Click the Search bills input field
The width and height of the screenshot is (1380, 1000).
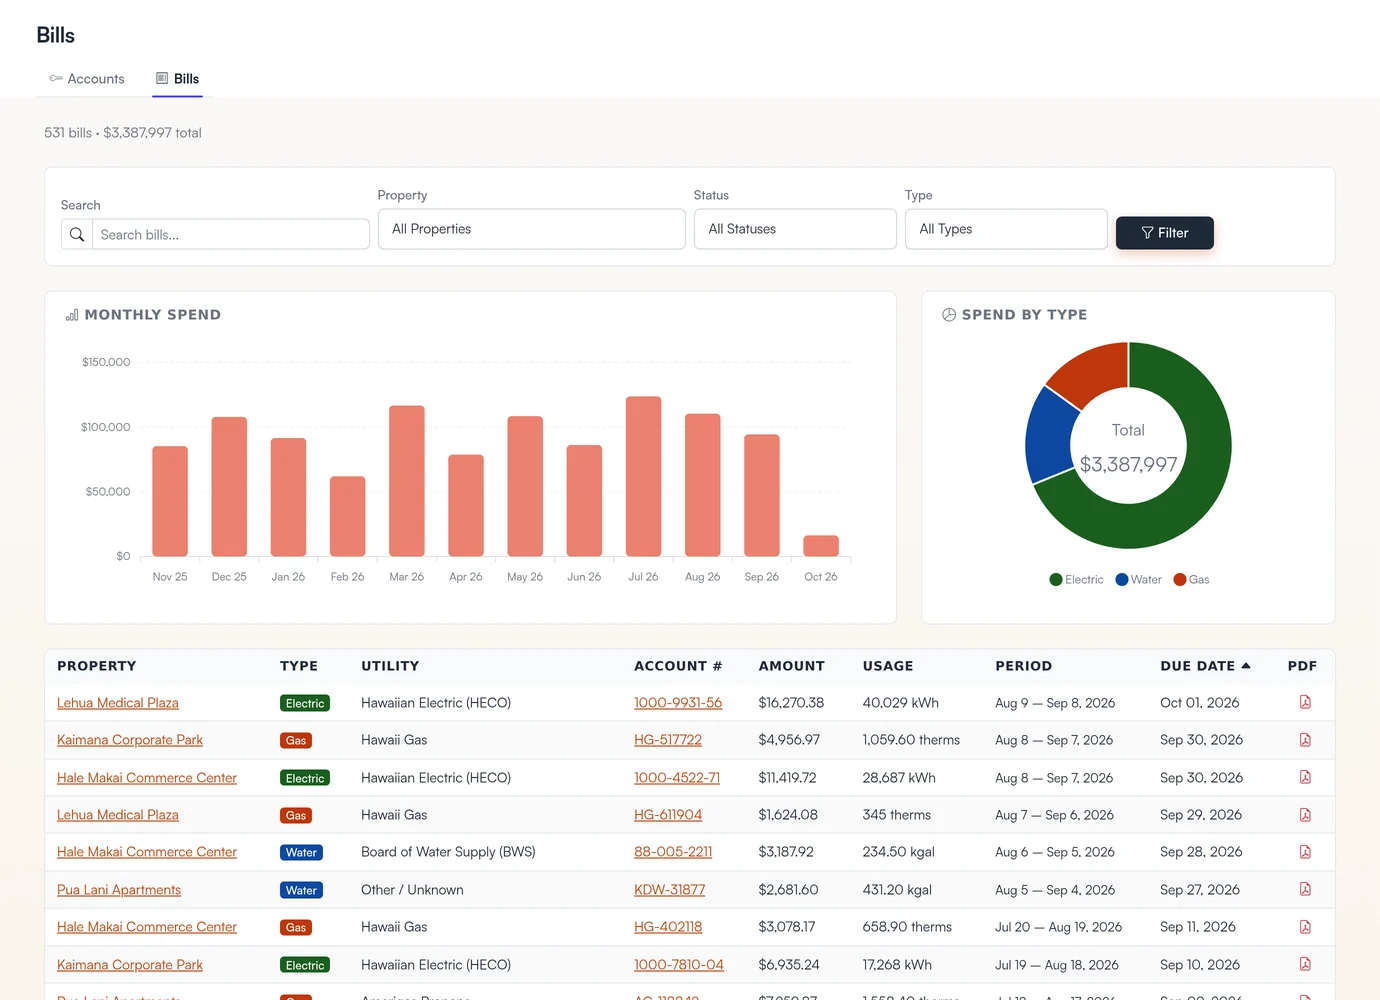[231, 235]
